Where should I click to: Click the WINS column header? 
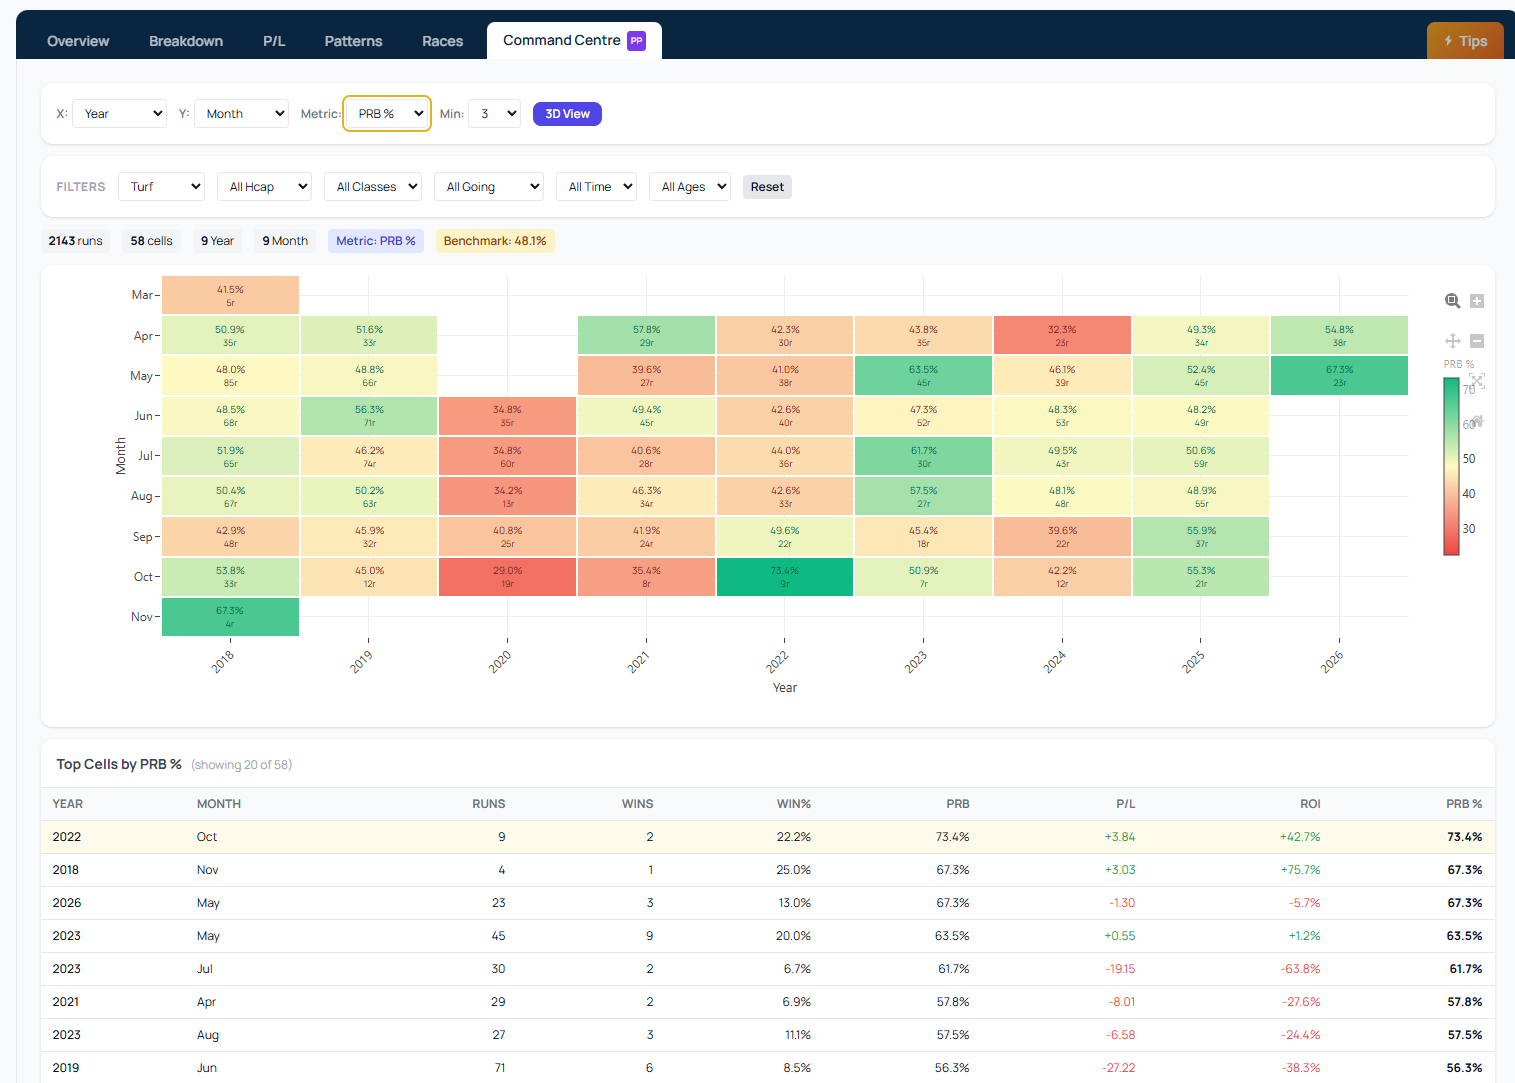(x=637, y=804)
